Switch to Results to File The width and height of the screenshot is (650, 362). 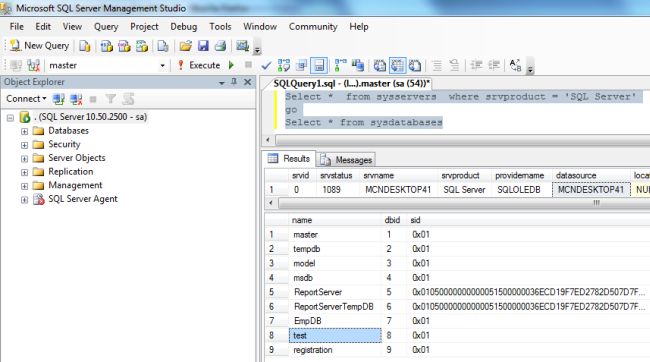415,65
